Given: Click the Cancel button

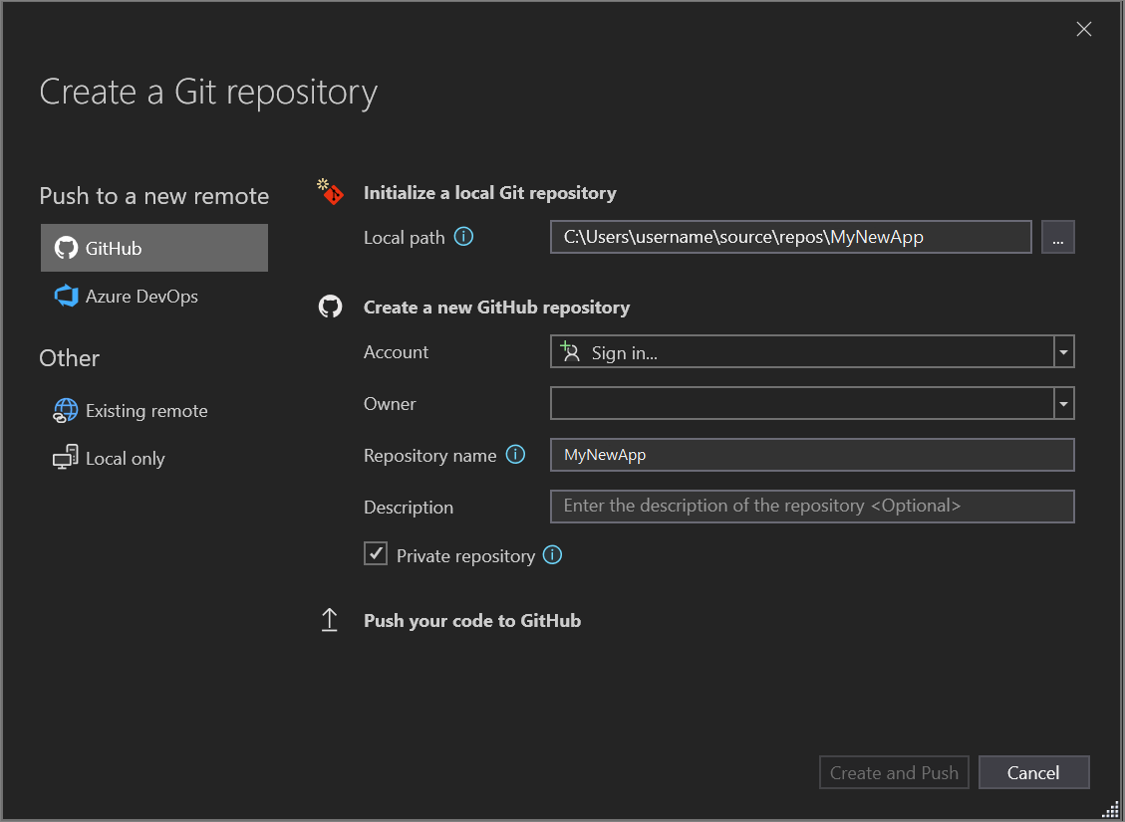Looking at the screenshot, I should pyautogui.click(x=1033, y=772).
